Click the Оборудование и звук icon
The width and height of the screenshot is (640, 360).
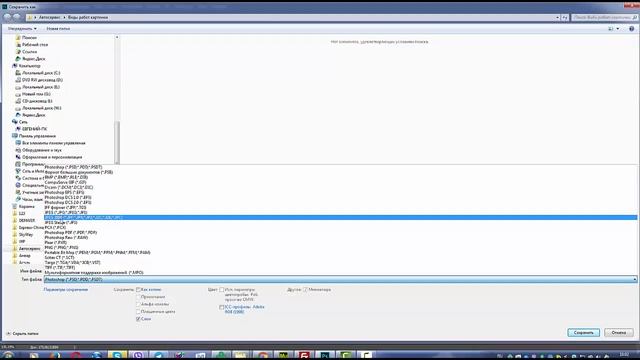pyautogui.click(x=18, y=150)
